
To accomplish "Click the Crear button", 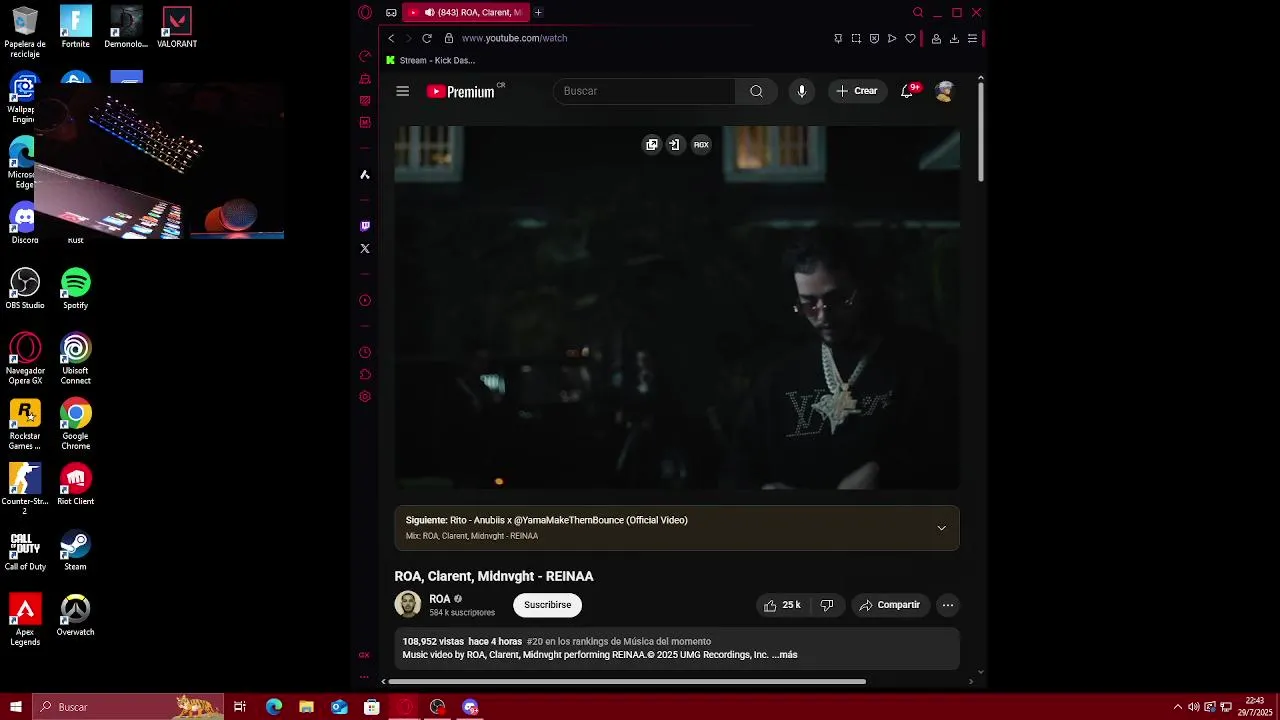I will click(857, 91).
